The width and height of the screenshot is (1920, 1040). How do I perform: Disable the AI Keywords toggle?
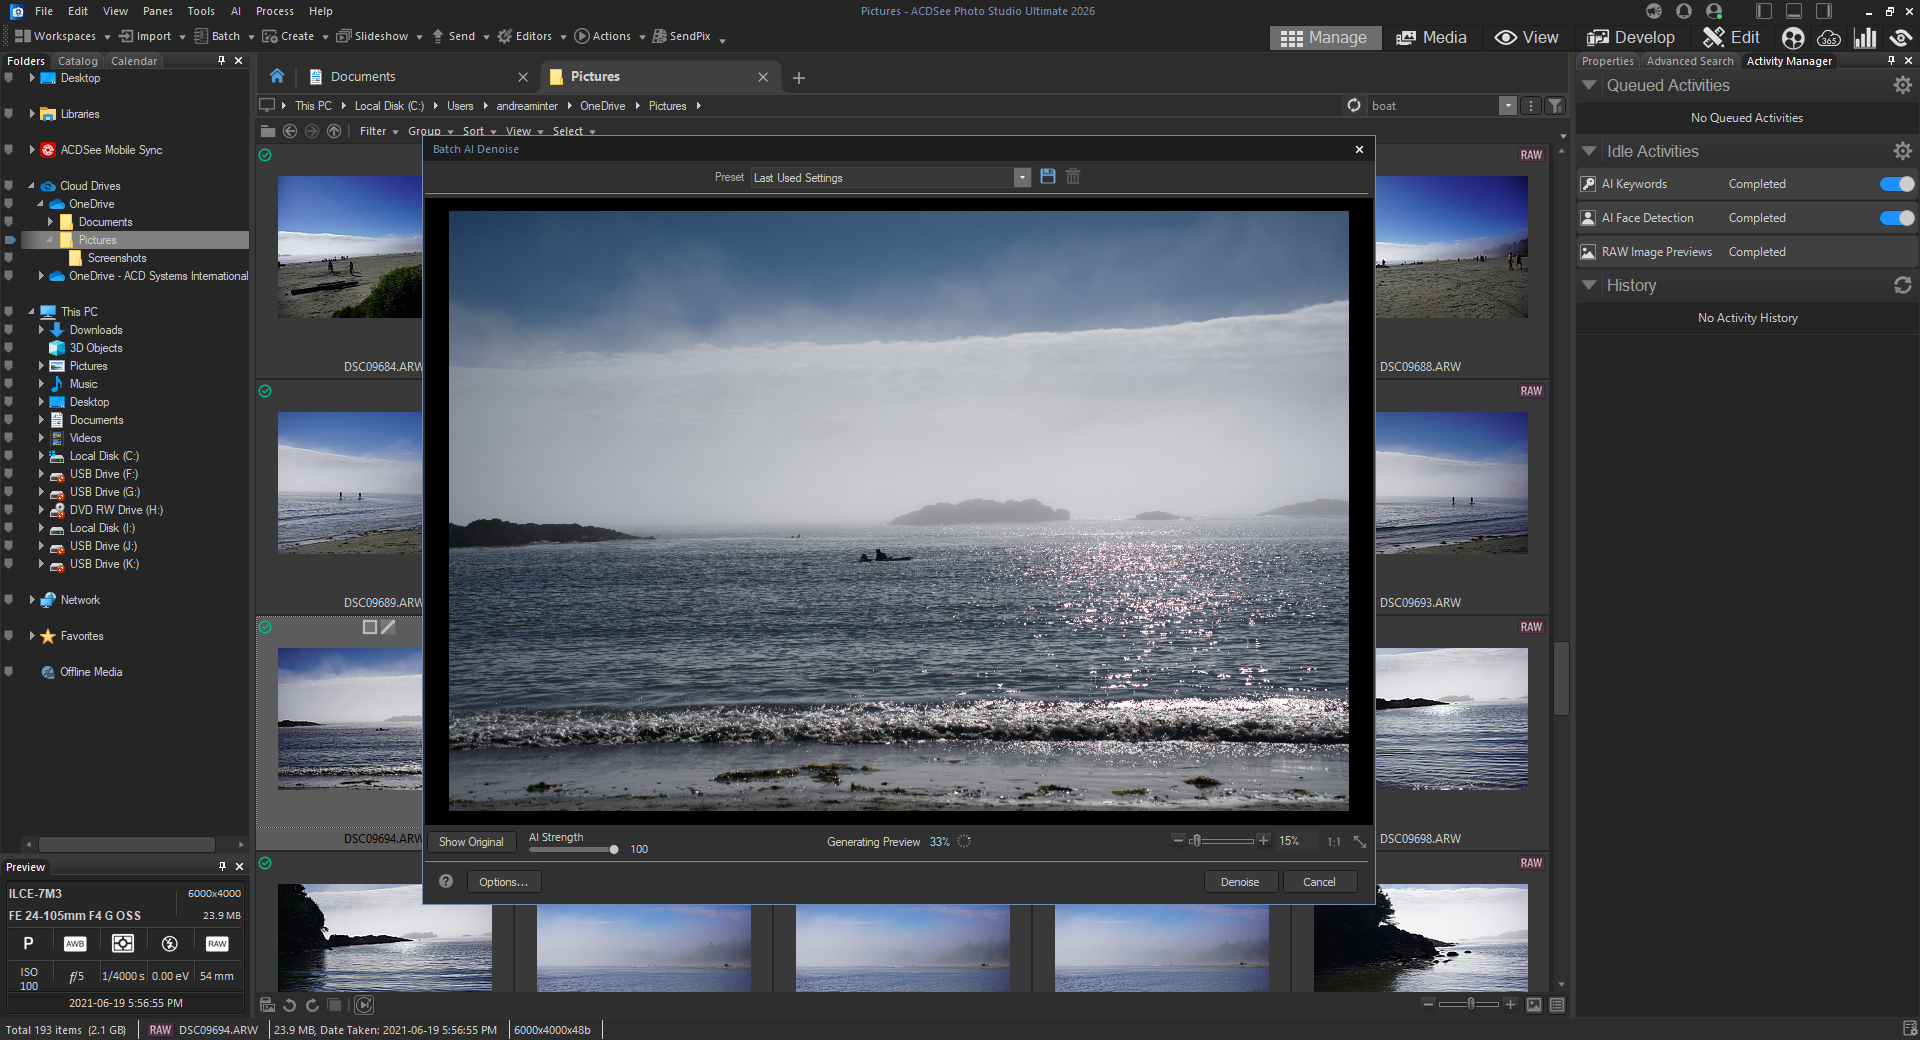tap(1896, 184)
